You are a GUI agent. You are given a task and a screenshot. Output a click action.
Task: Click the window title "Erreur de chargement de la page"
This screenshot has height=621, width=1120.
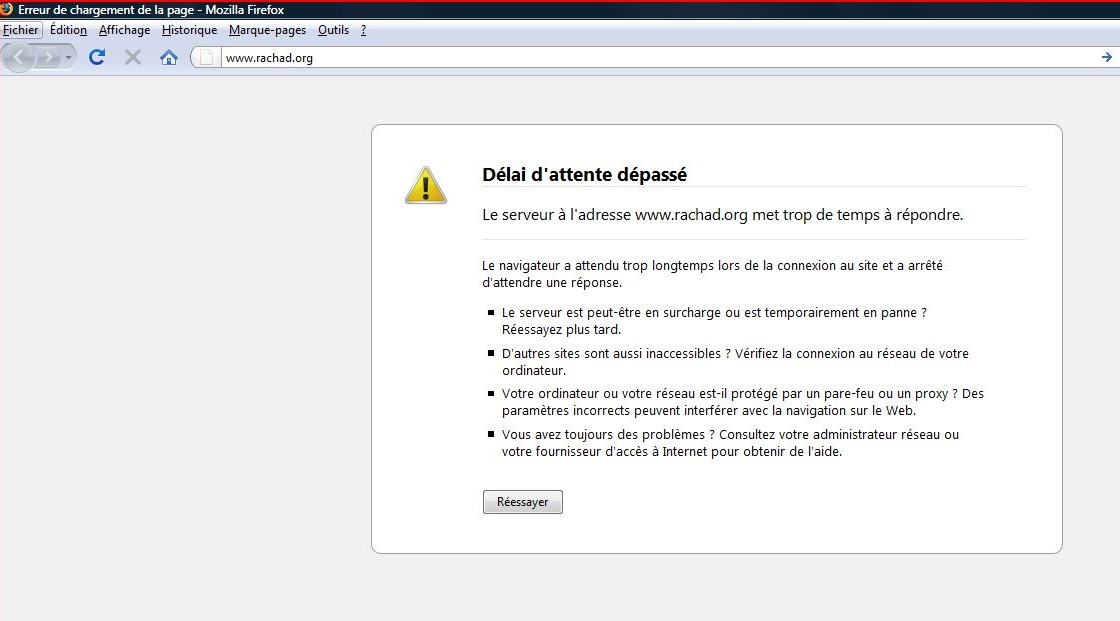[106, 10]
